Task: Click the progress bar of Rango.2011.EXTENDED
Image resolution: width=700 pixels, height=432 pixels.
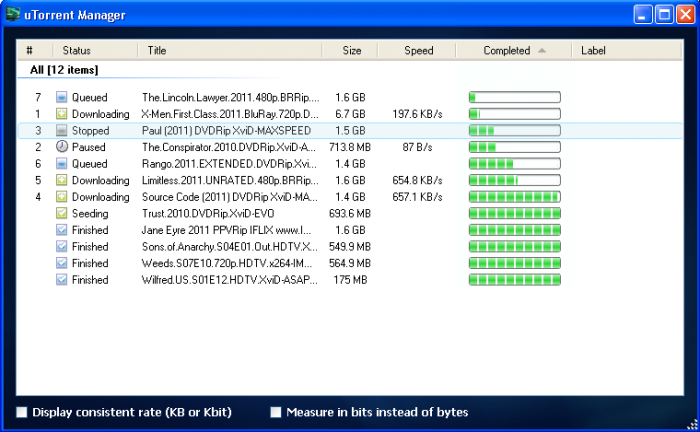Action: pos(515,163)
